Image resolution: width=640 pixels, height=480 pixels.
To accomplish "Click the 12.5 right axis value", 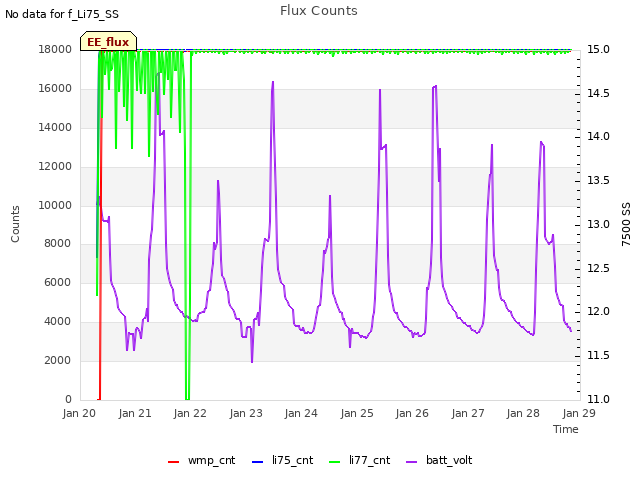I will click(598, 268).
